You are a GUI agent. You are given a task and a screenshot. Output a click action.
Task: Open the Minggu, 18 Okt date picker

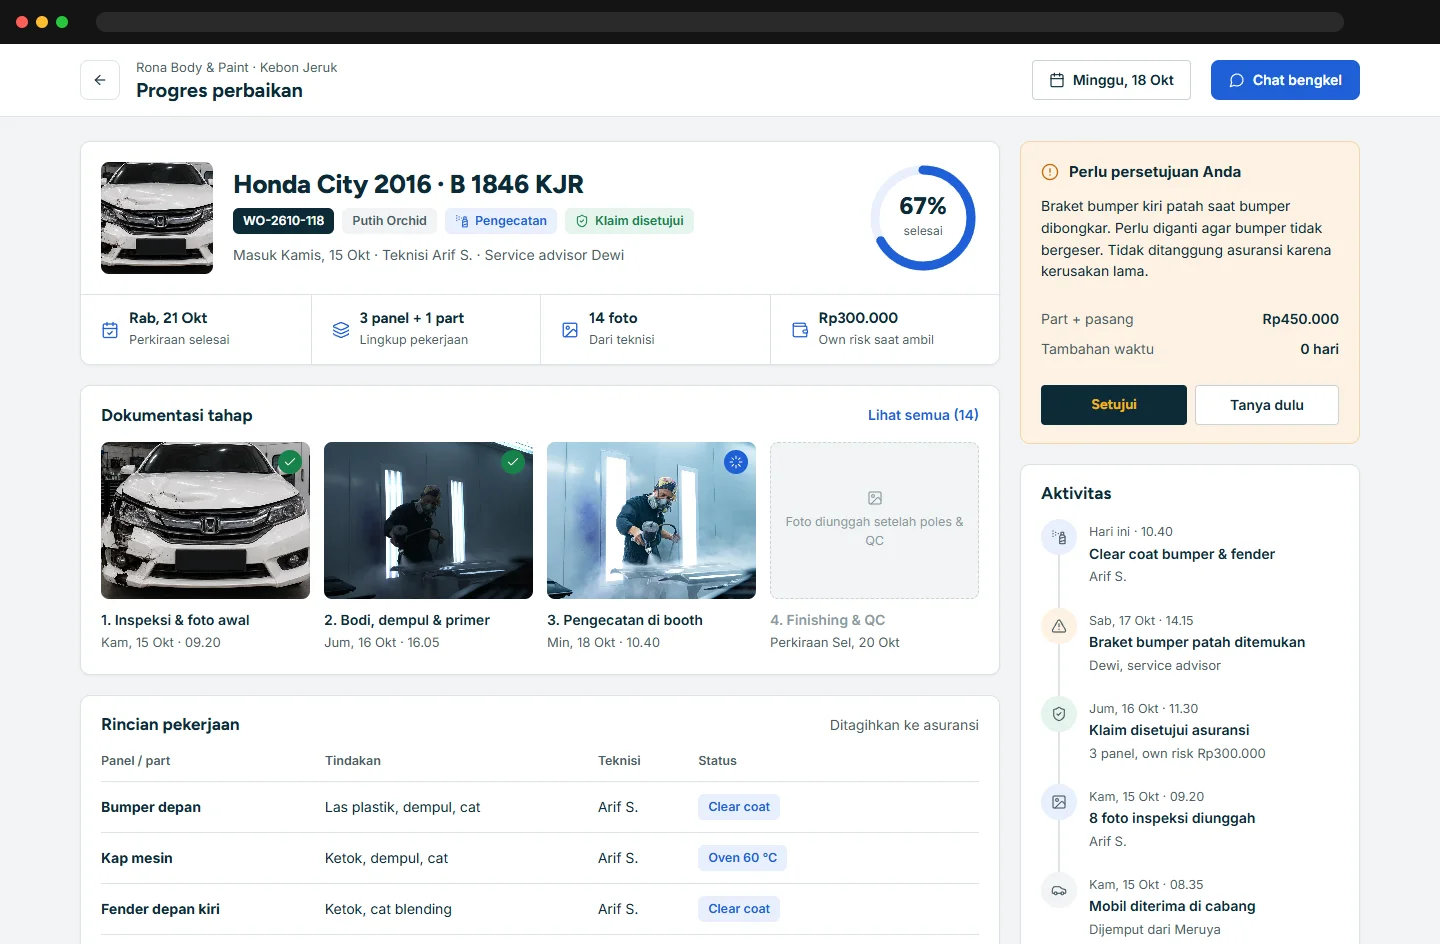(1111, 80)
